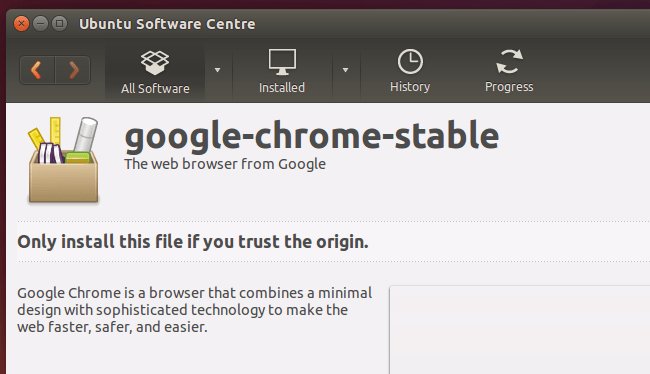Expand the All Software dropdown arrow
The image size is (650, 374).
[x=217, y=70]
